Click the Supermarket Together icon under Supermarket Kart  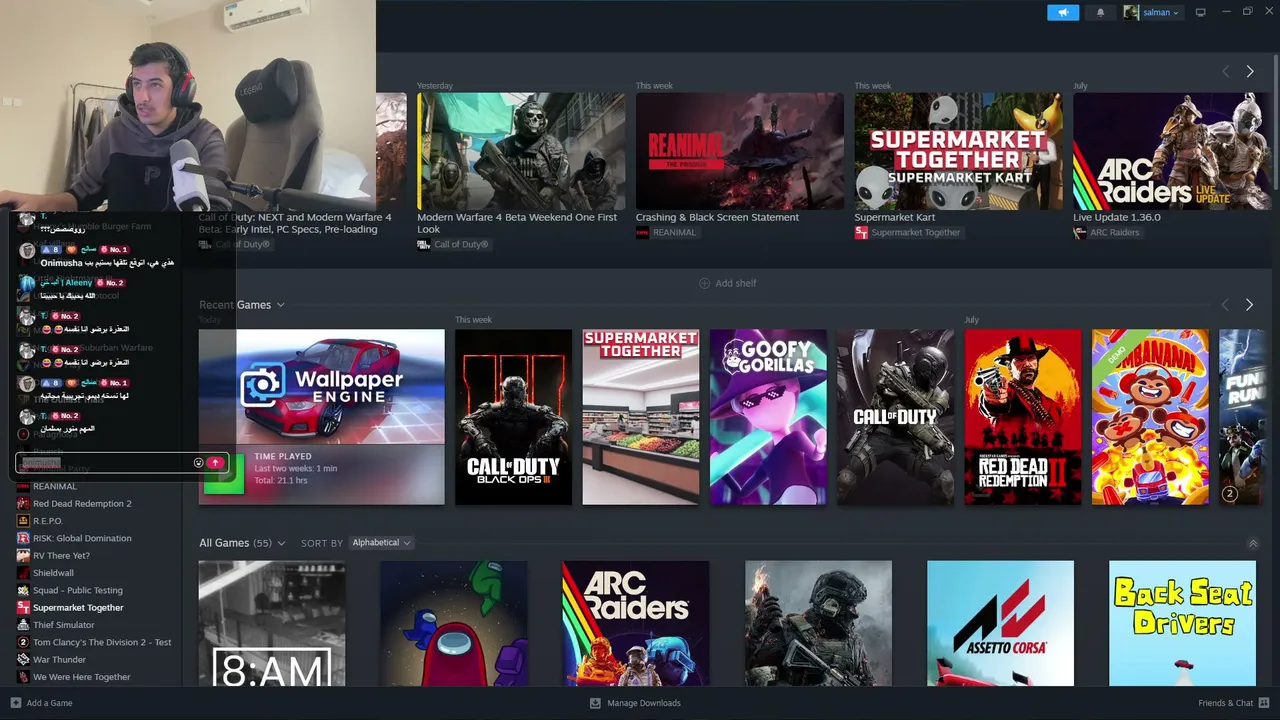861,232
